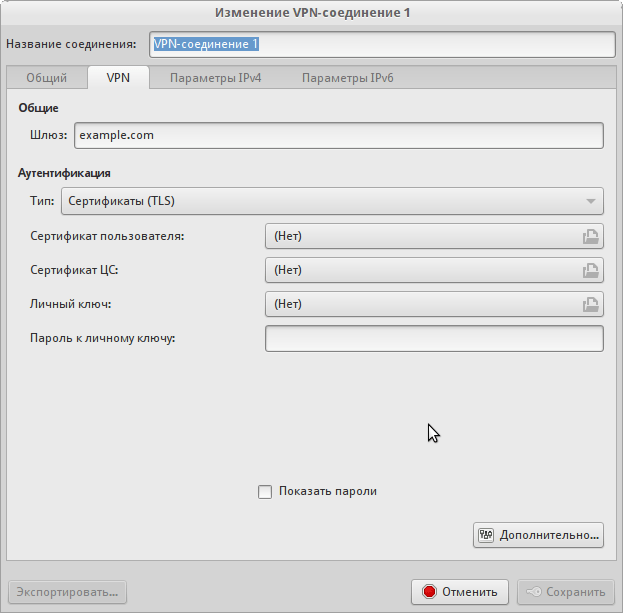Screen dimensions: 623x613
Task: Switch to the Общий tab
Action: click(x=46, y=78)
